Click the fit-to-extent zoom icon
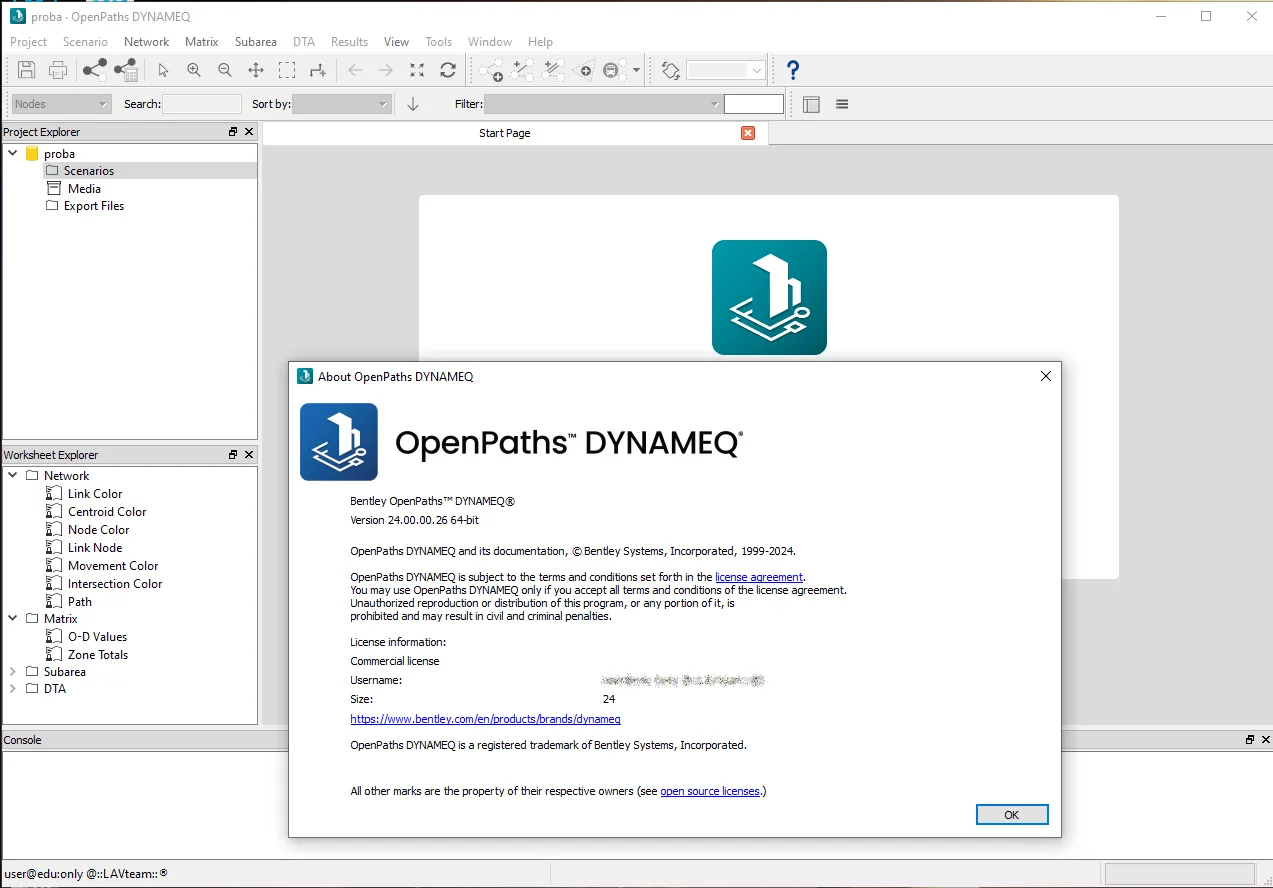The height and width of the screenshot is (888, 1273). tap(417, 70)
